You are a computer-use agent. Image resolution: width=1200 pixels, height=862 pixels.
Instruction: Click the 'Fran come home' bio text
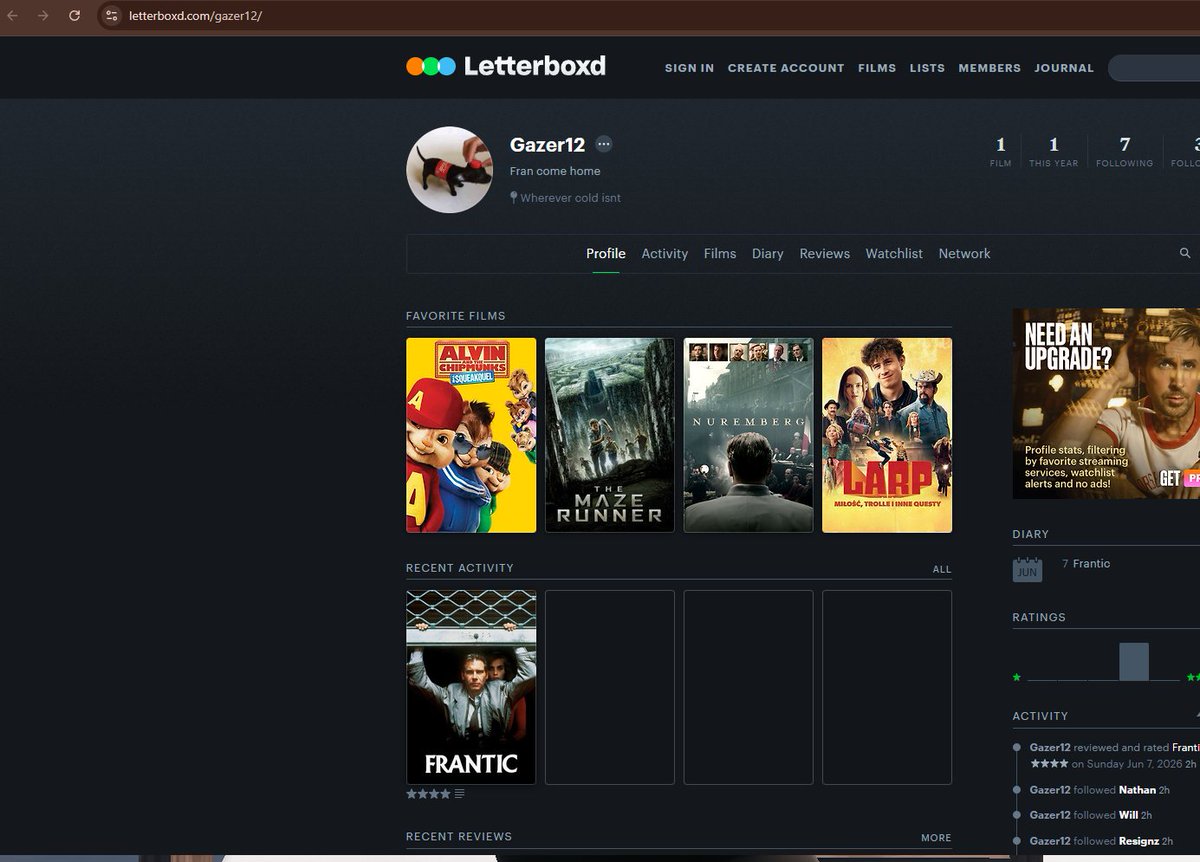(555, 171)
